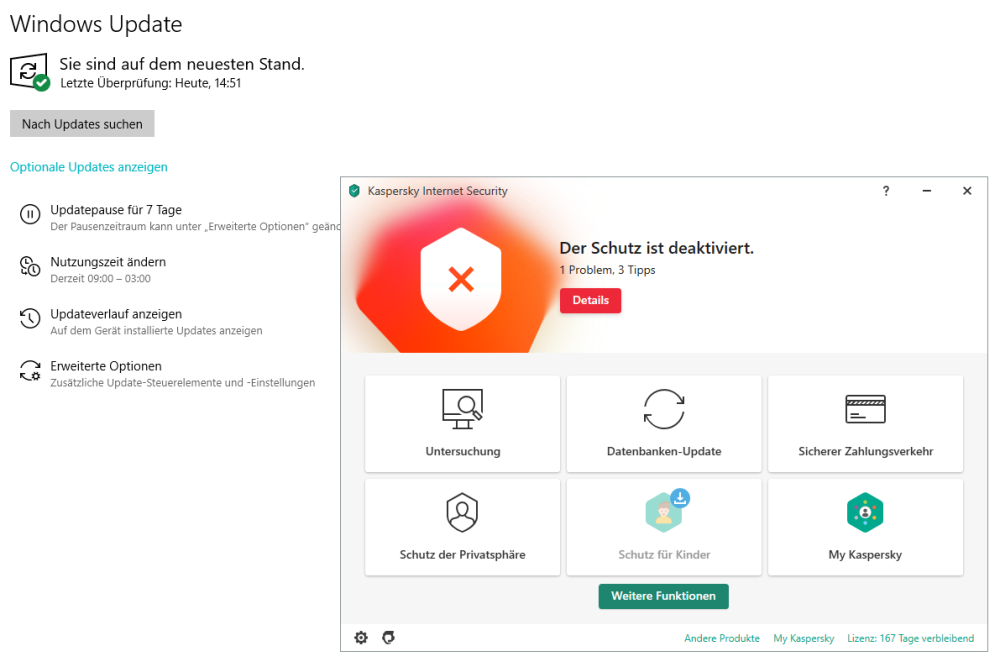
Task: Select Erweiterte Optionen entry
Action: [106, 367]
